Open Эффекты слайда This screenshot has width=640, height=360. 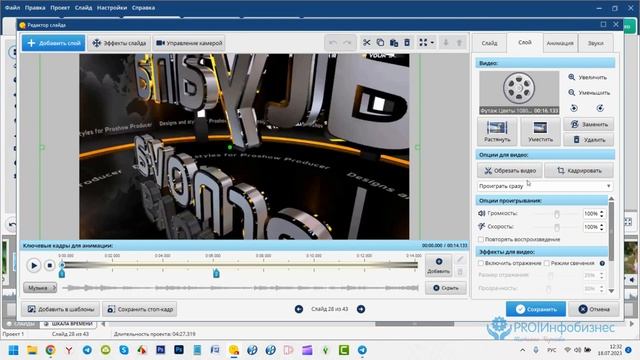point(119,43)
